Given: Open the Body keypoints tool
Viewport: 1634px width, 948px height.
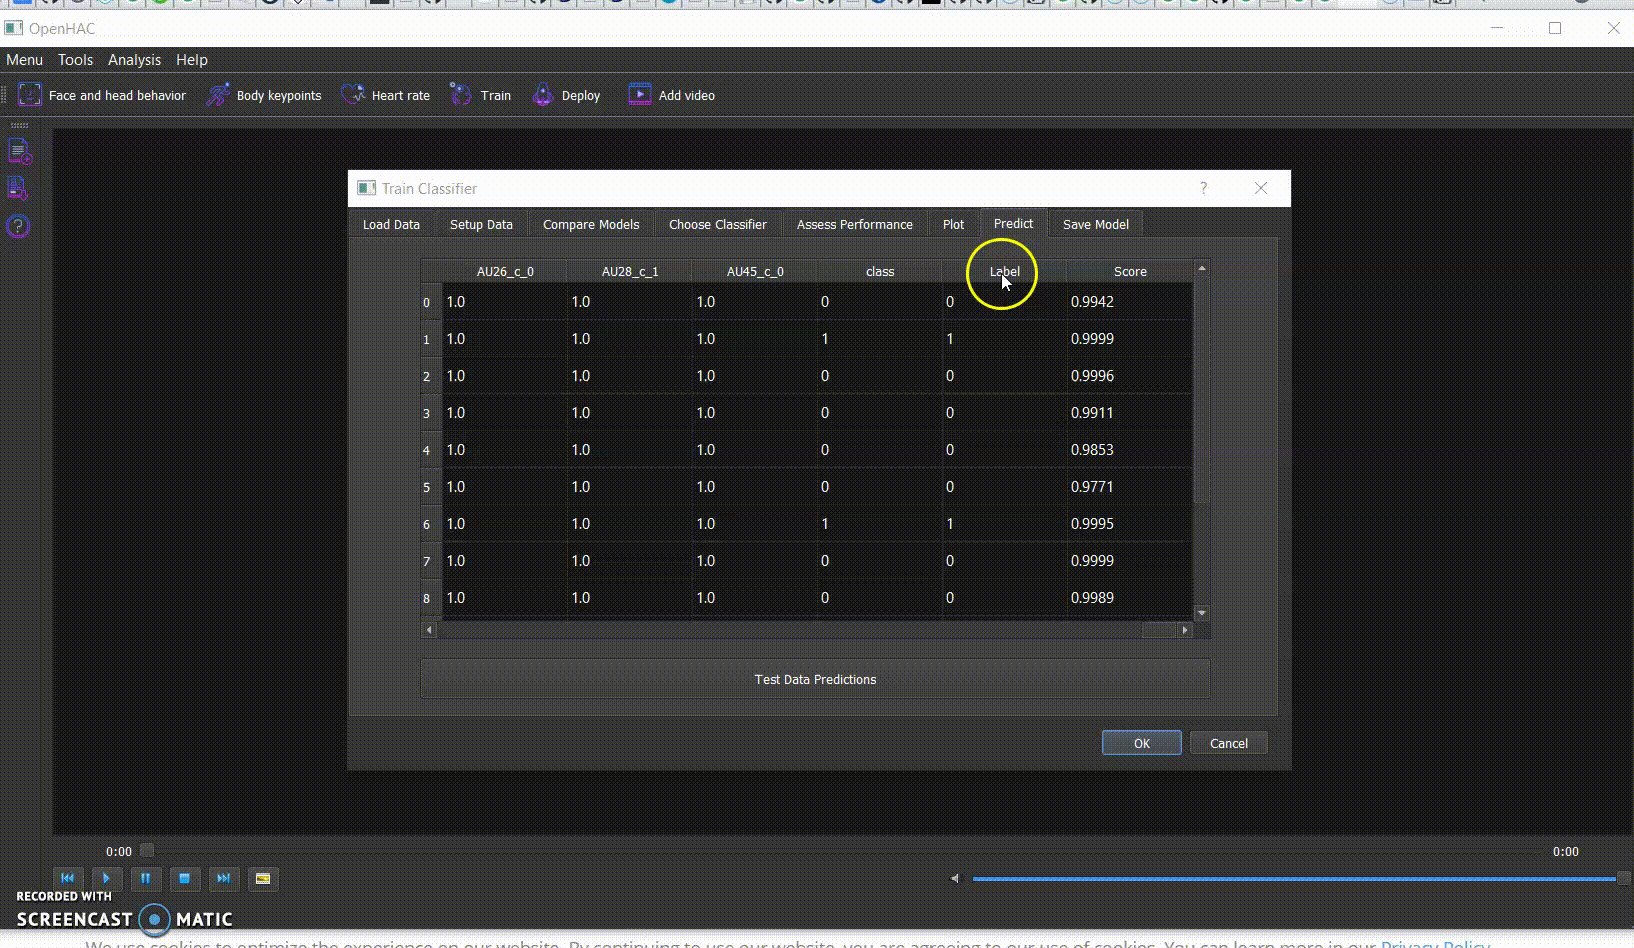Looking at the screenshot, I should tap(218, 95).
